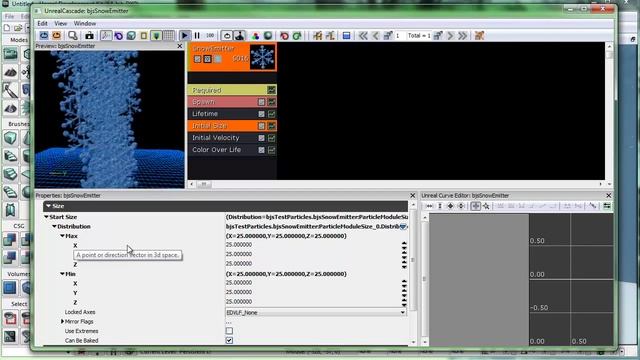Image resolution: width=640 pixels, height=360 pixels.
Task: Toggle Spawn module enabled checkbox
Action: pyautogui.click(x=261, y=102)
